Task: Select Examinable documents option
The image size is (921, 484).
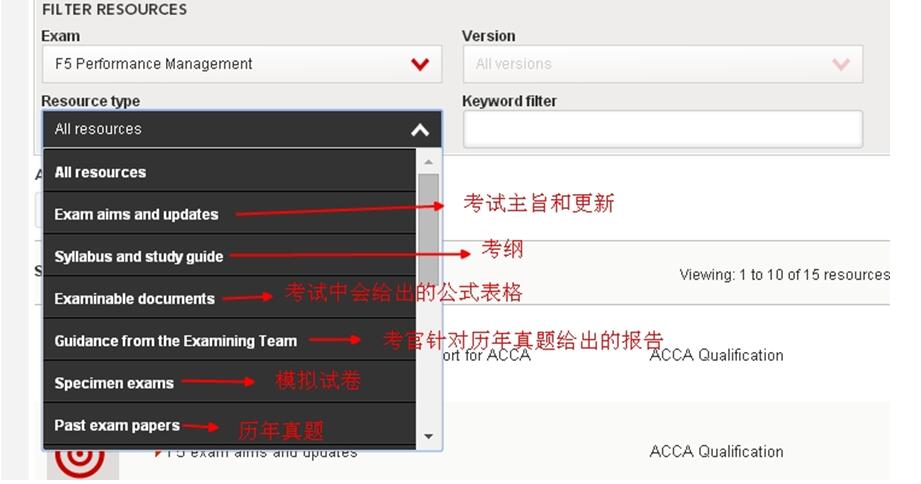Action: click(x=230, y=298)
